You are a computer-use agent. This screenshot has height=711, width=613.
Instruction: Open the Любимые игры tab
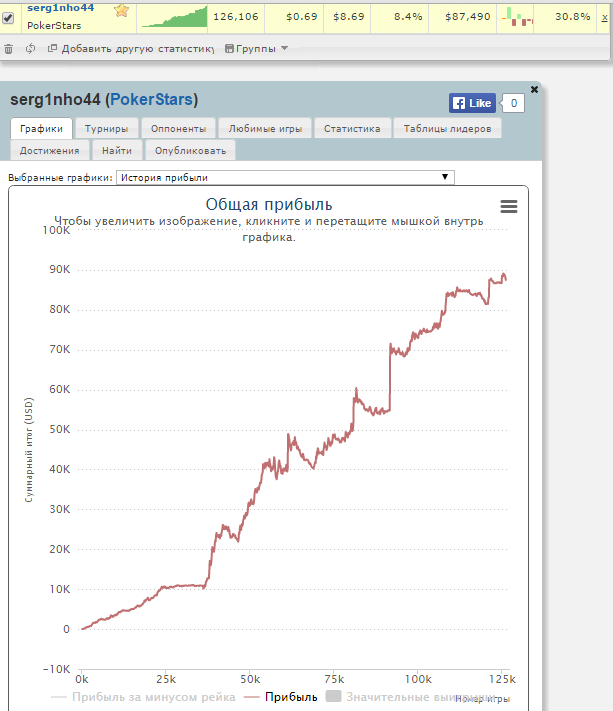click(x=265, y=129)
